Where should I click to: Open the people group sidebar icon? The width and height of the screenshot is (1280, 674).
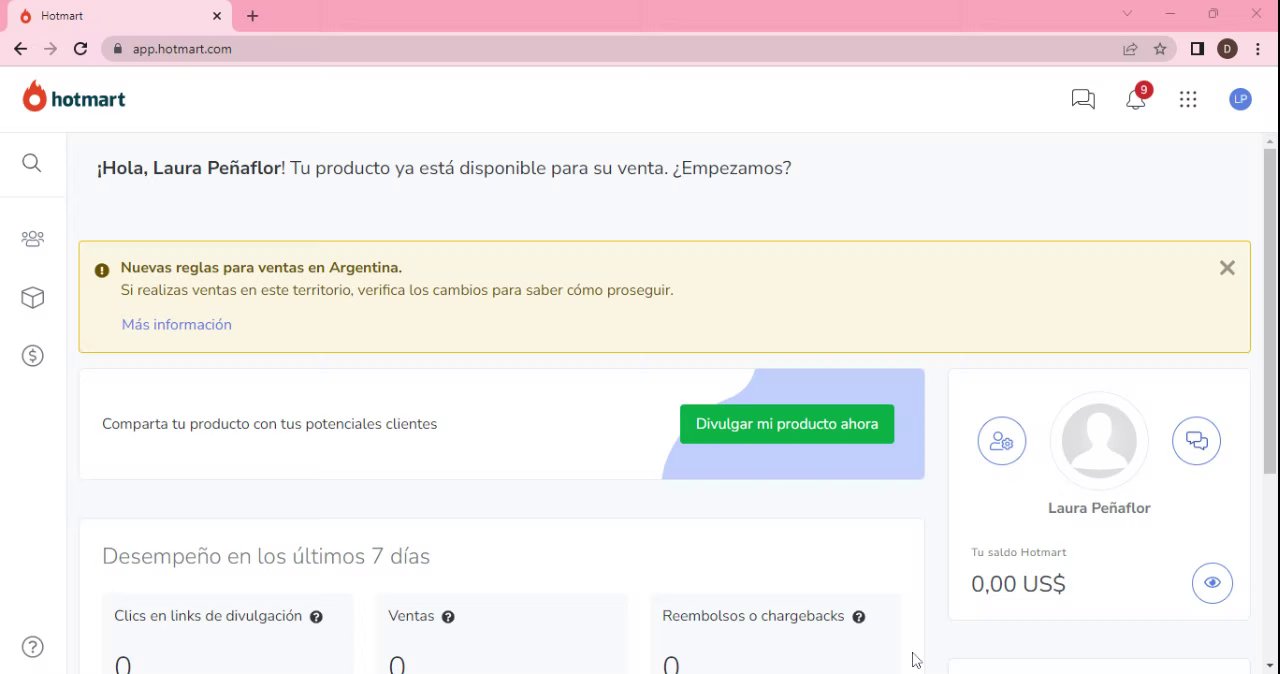pyautogui.click(x=33, y=239)
